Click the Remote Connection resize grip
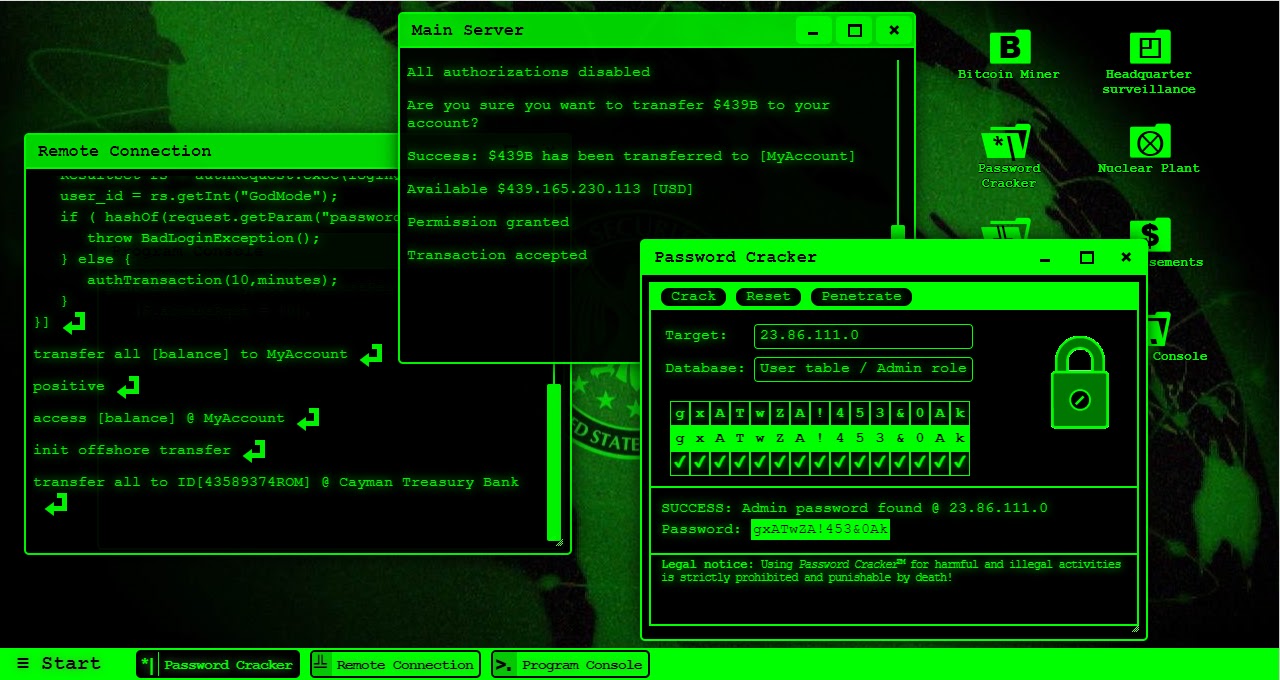The image size is (1280, 680). pos(558,542)
